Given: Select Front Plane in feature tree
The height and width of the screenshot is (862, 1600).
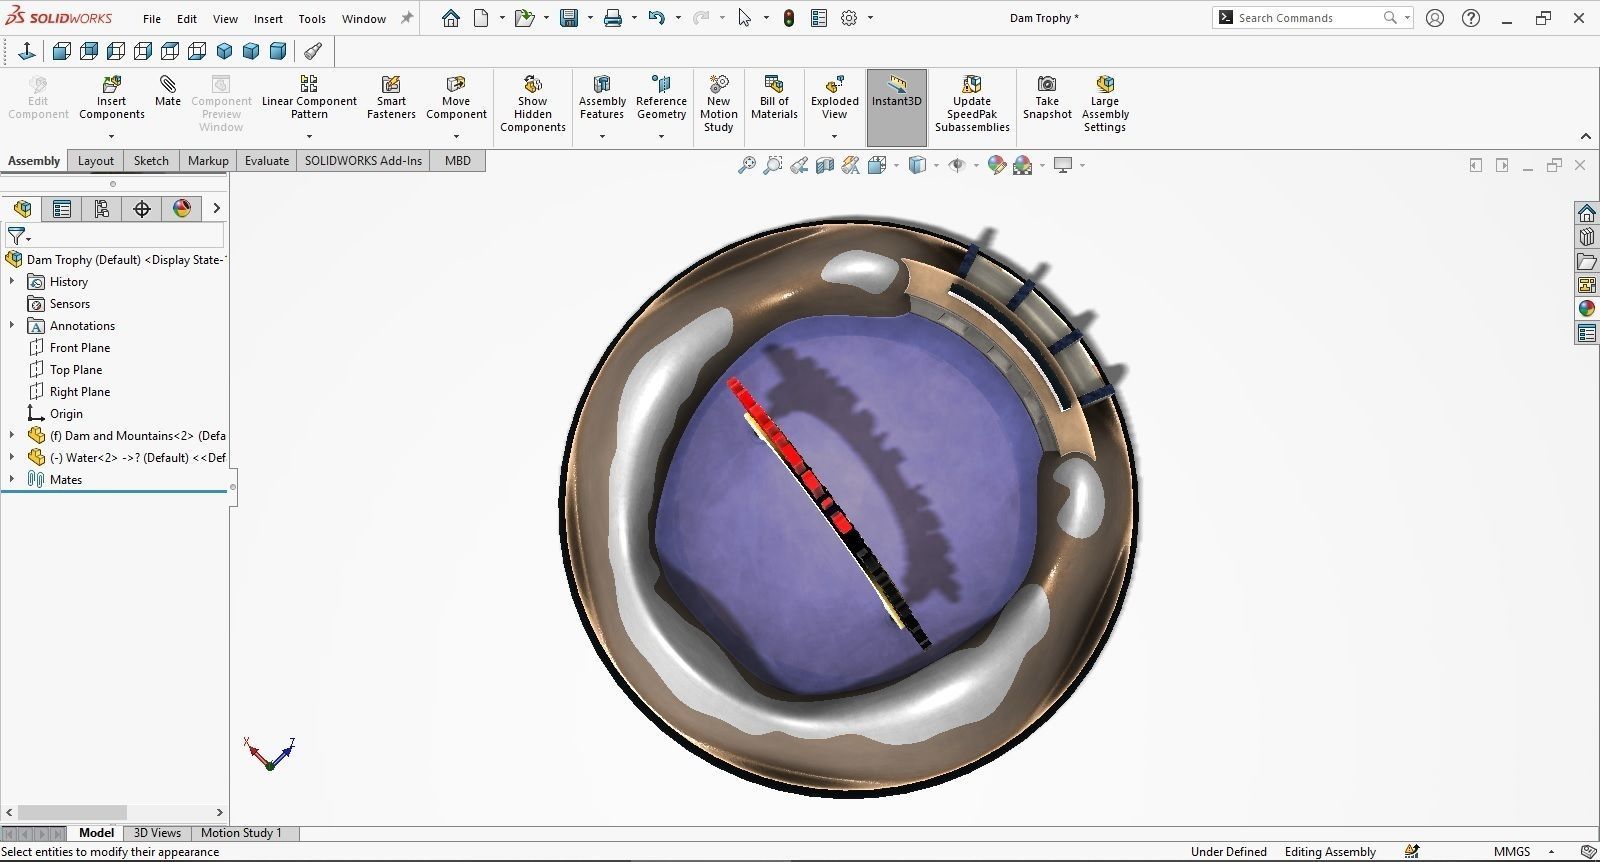Looking at the screenshot, I should (x=80, y=348).
